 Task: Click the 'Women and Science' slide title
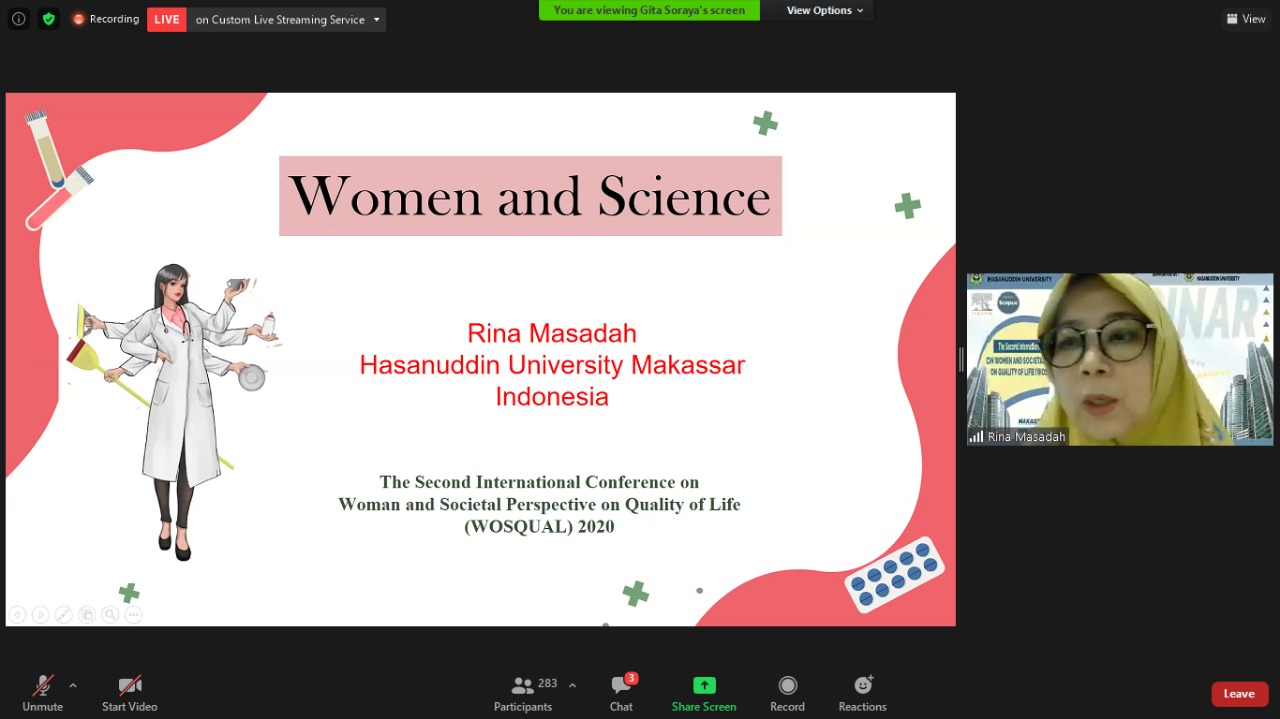[530, 196]
